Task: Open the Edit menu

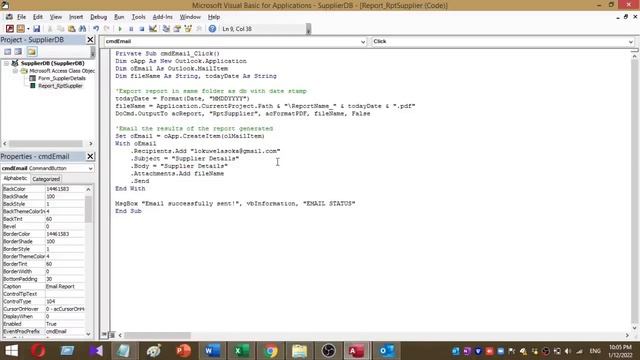Action: (38, 17)
